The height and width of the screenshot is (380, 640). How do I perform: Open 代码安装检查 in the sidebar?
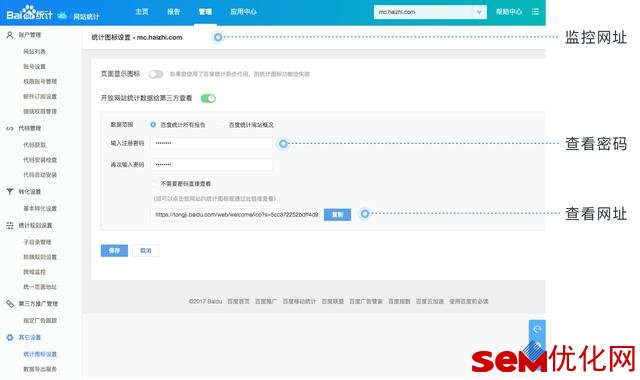click(x=40, y=160)
